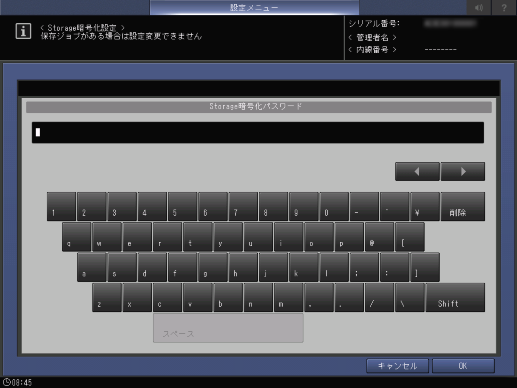Move cursor left with the left arrow key
517x388 pixels.
point(417,172)
